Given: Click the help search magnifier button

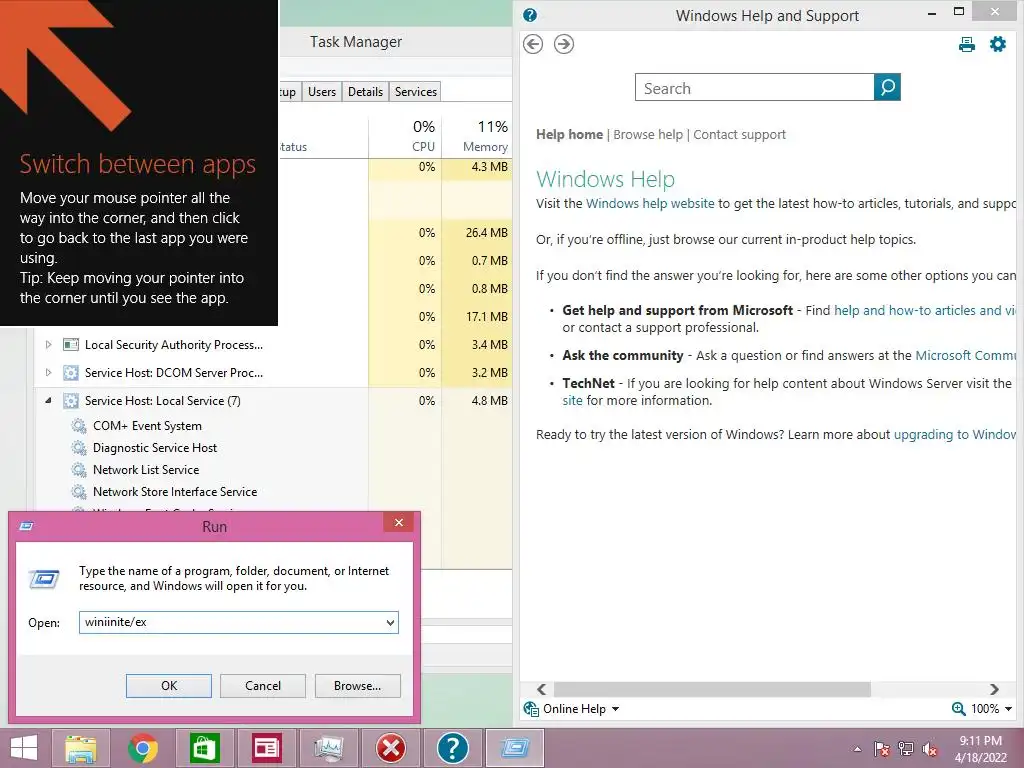Looking at the screenshot, I should pos(887,87).
